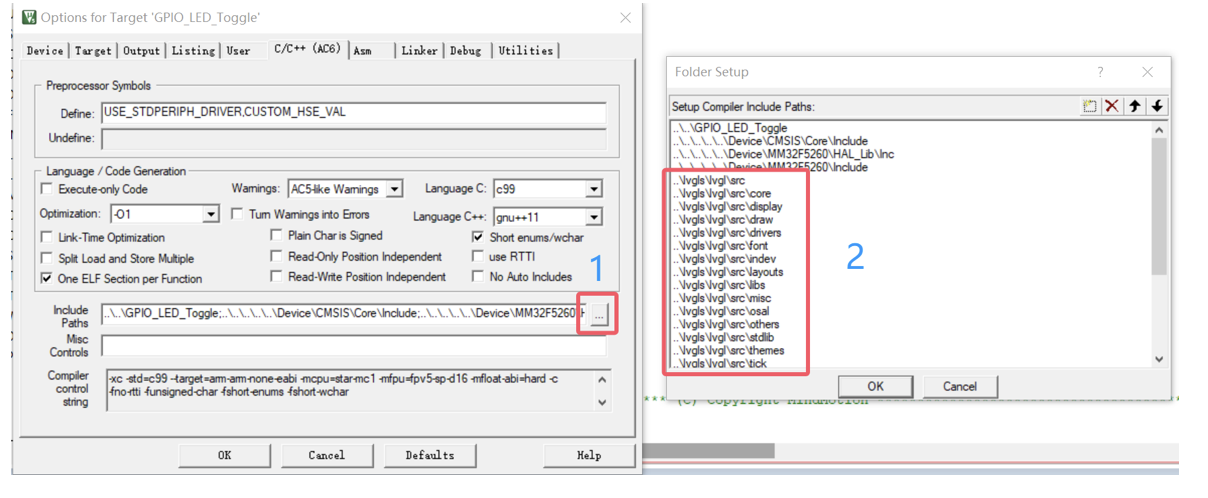
Task: Switch to the Utilities tab
Action: 526,51
